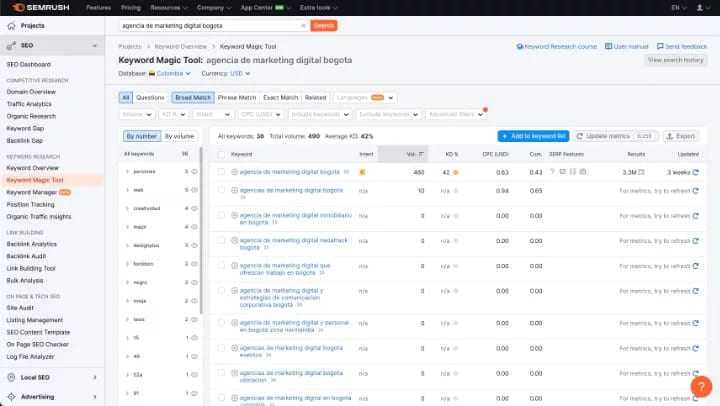Refresh metrics for 'agencias de marketing digital bogota' row

(x=696, y=191)
